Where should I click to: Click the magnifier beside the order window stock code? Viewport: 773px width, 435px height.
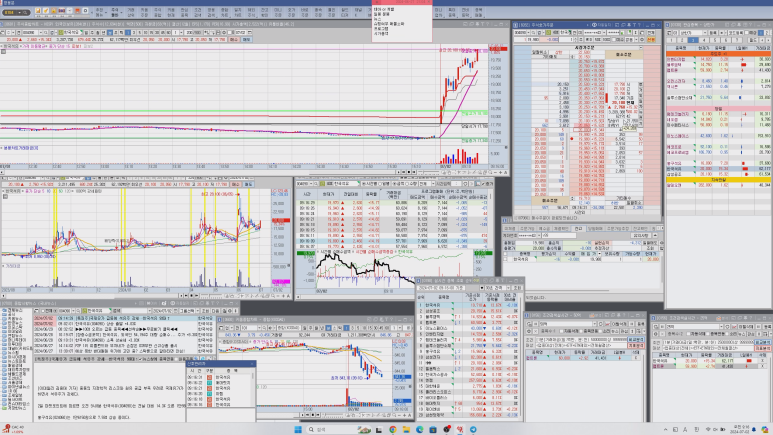tap(533, 33)
